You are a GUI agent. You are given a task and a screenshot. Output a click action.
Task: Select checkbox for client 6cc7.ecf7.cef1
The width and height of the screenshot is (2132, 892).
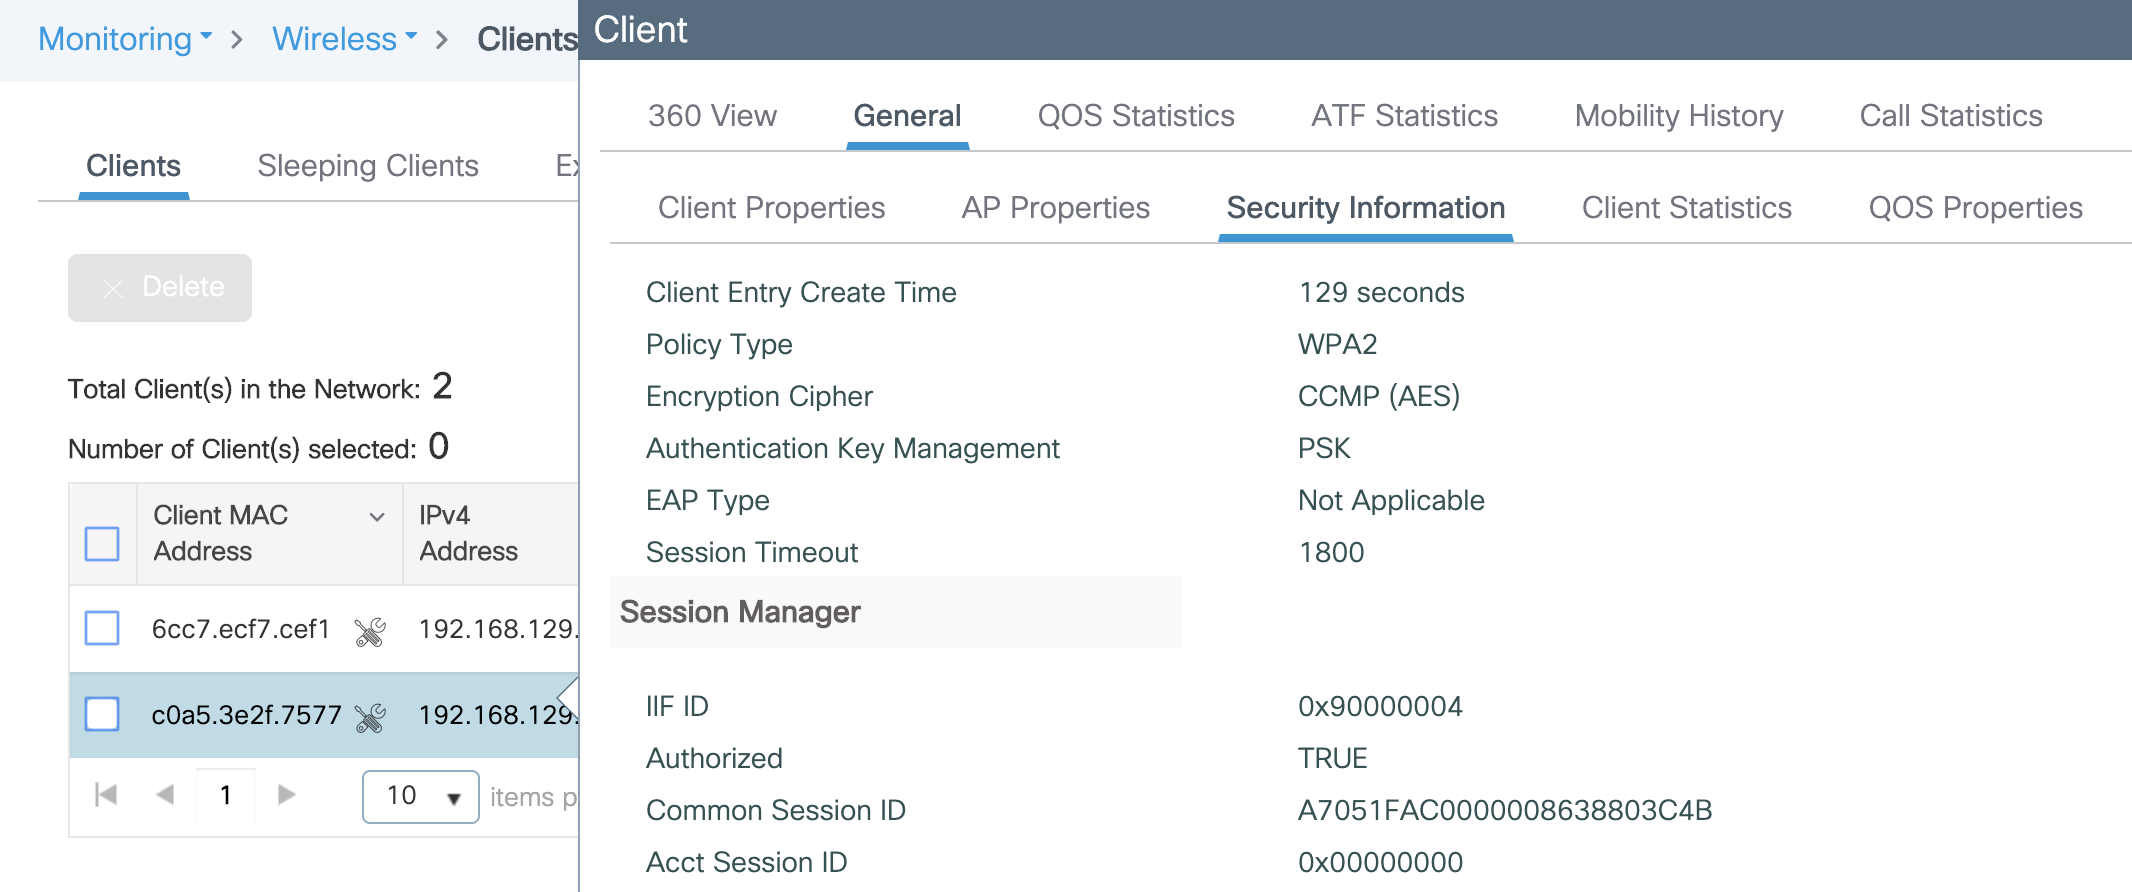[x=102, y=629]
